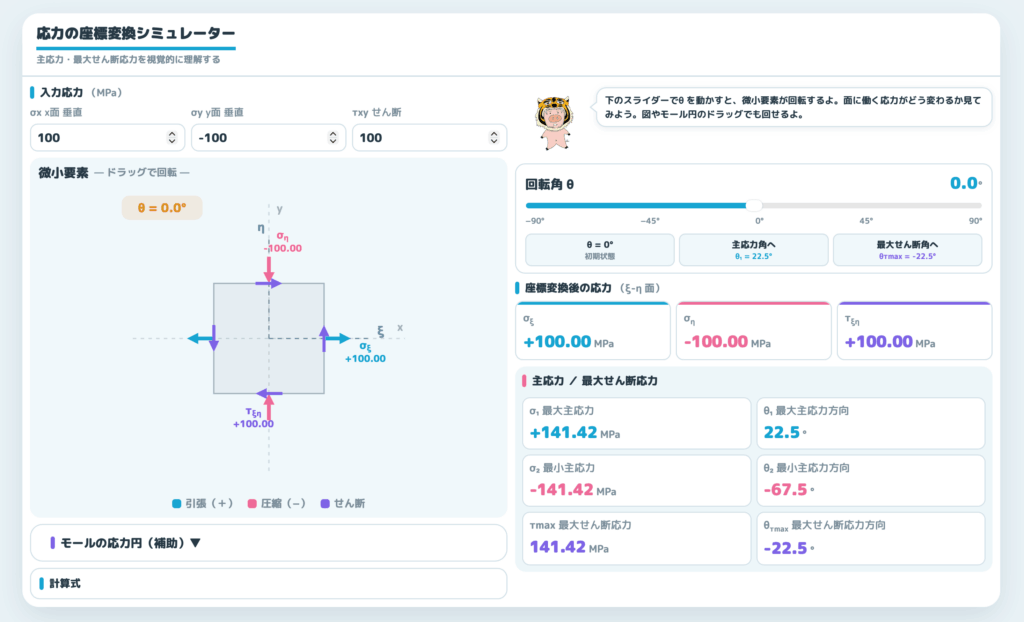Click the 応力の座標変換シミュレーター title
The width and height of the screenshot is (1024, 622).
tap(136, 33)
